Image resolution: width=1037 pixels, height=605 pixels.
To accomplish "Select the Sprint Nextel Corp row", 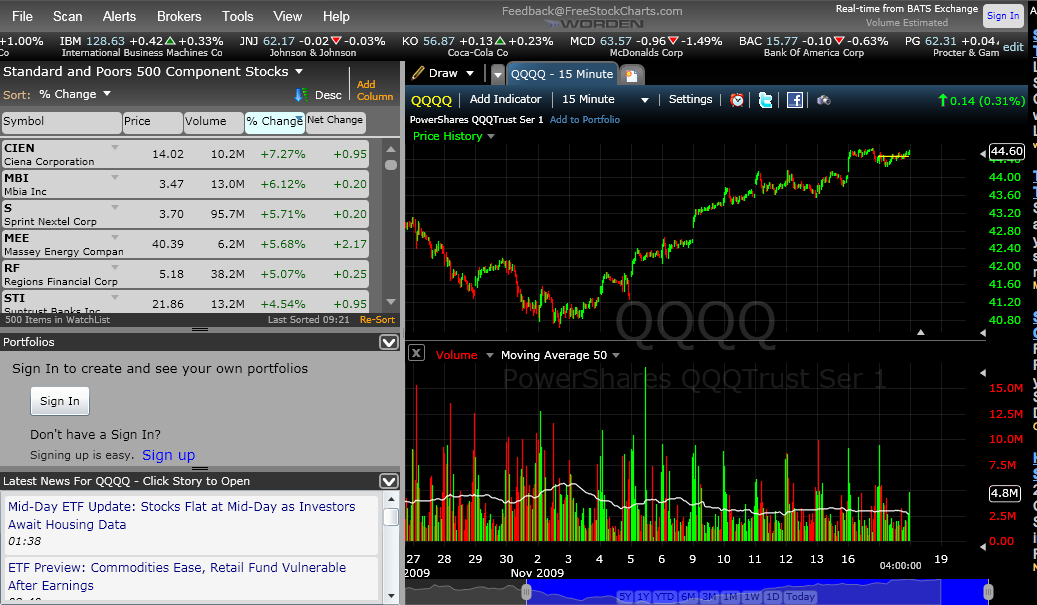I will (x=185, y=214).
